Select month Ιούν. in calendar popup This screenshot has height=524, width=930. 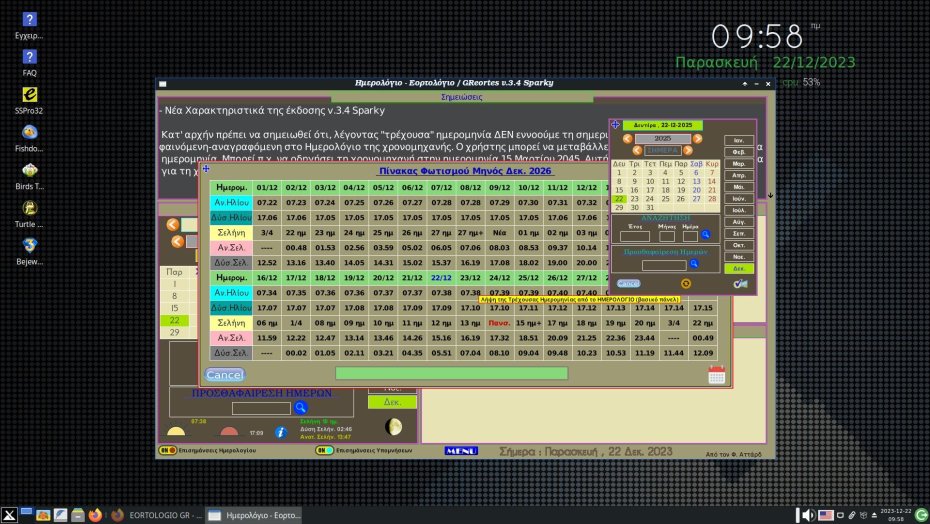pos(739,199)
